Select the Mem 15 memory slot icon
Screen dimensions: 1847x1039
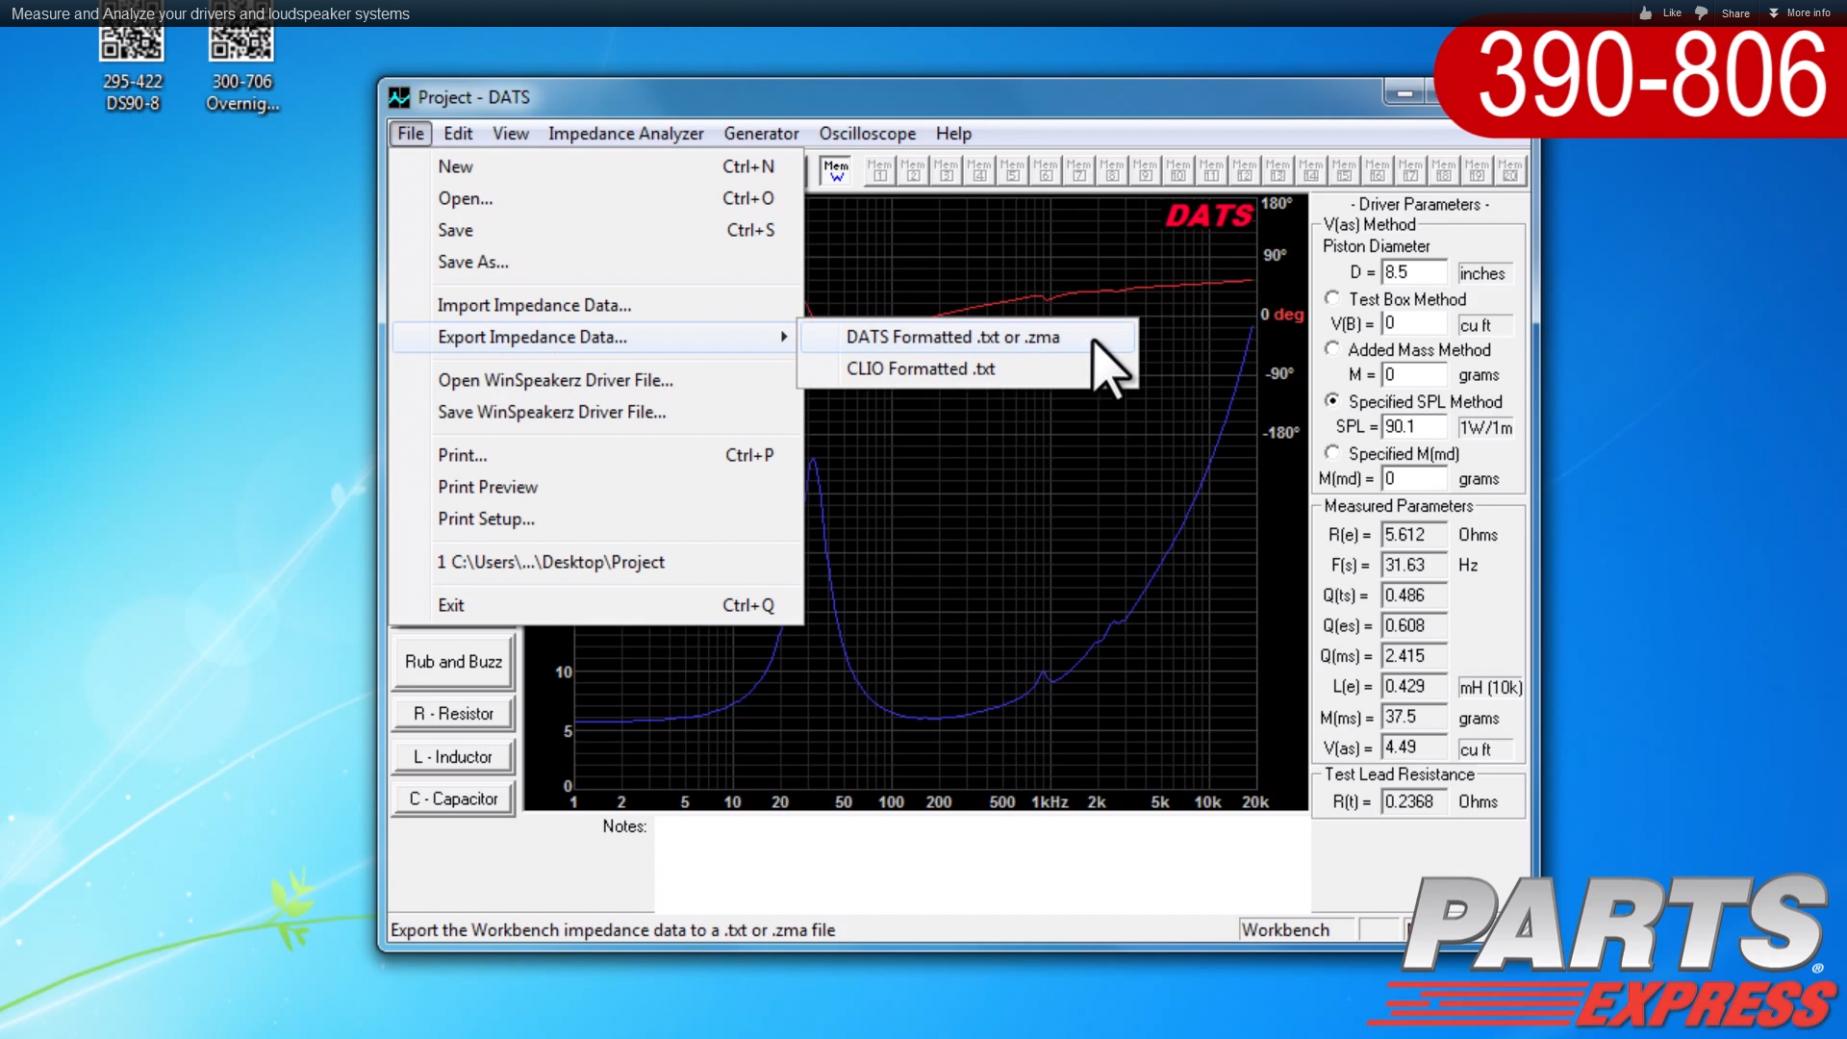click(1344, 171)
